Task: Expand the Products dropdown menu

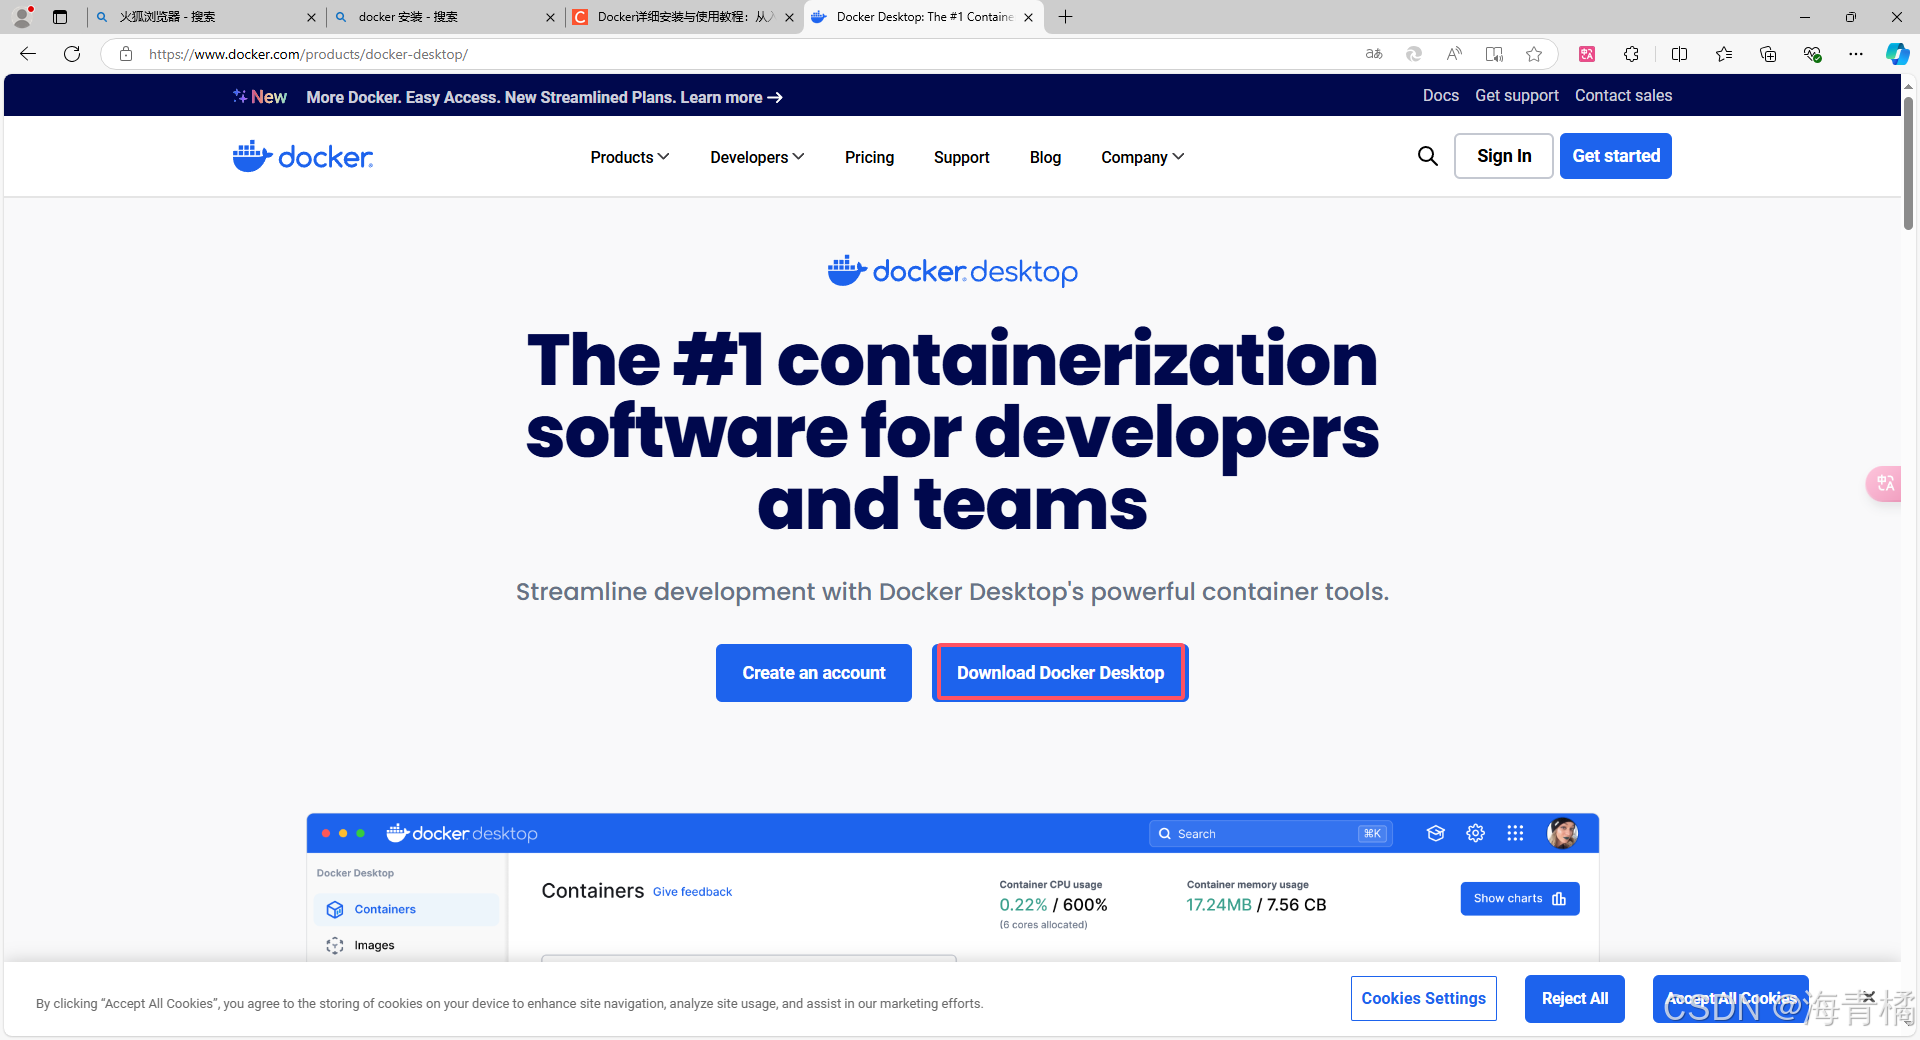Action: point(630,157)
